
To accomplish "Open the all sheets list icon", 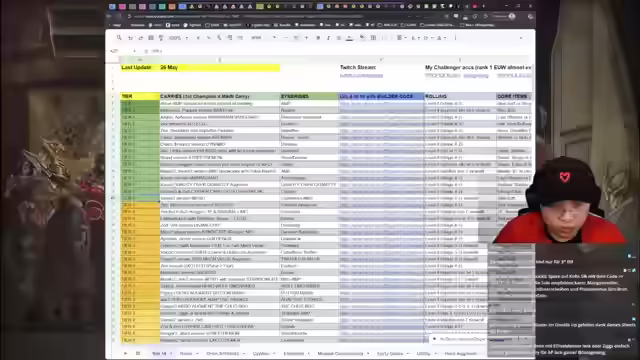I will pos(138,353).
